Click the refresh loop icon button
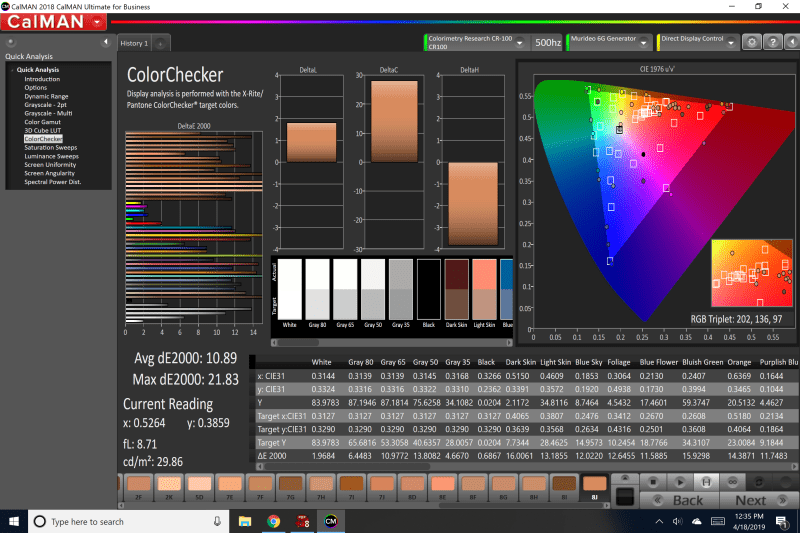The width and height of the screenshot is (800, 533). (x=759, y=482)
